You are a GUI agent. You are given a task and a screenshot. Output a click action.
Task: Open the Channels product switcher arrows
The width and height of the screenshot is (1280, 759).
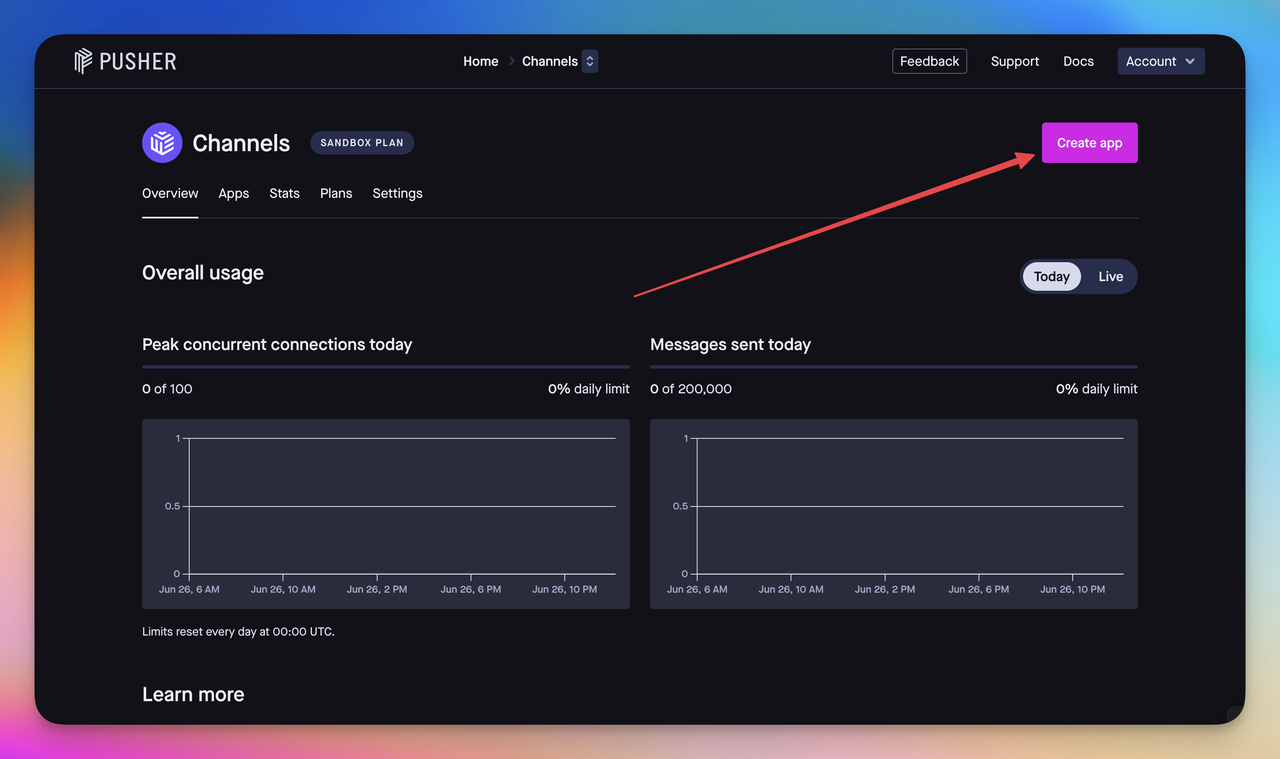pyautogui.click(x=590, y=61)
